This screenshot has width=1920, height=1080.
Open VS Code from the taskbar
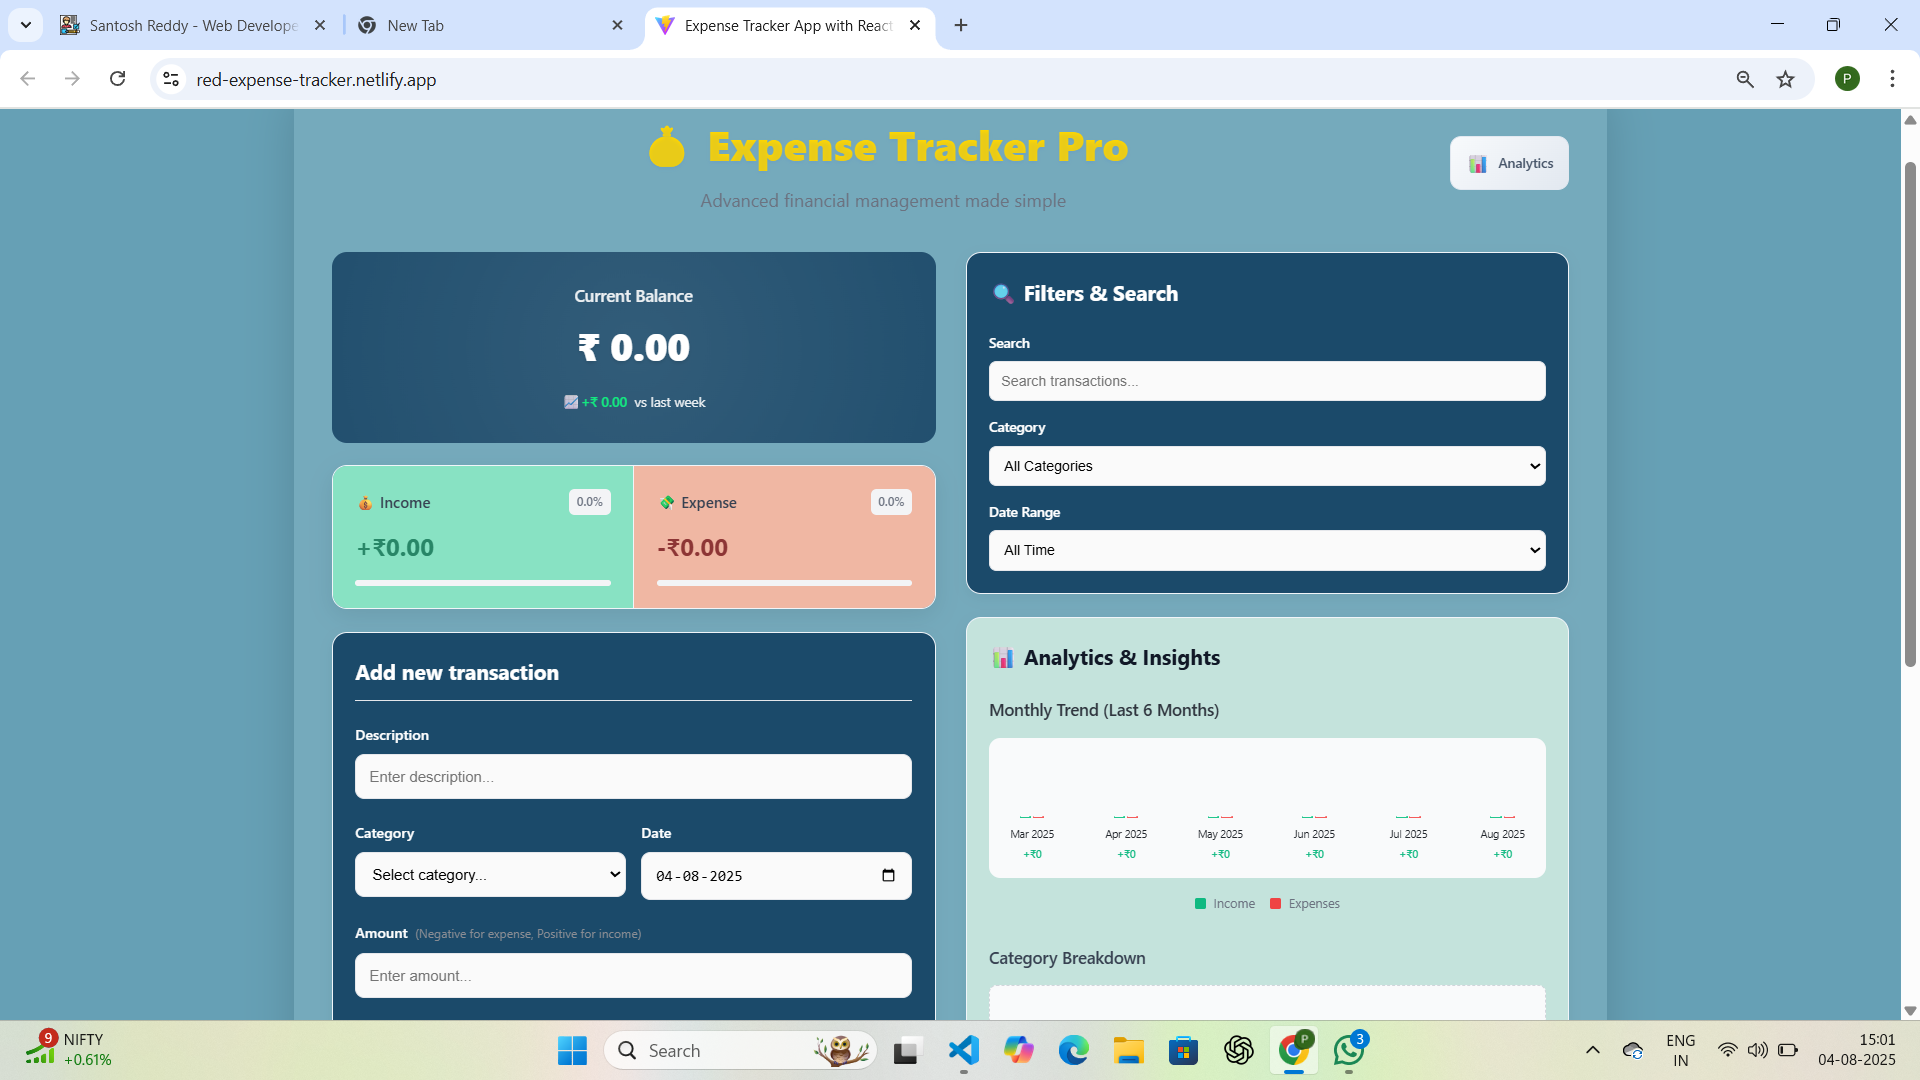pyautogui.click(x=963, y=1050)
